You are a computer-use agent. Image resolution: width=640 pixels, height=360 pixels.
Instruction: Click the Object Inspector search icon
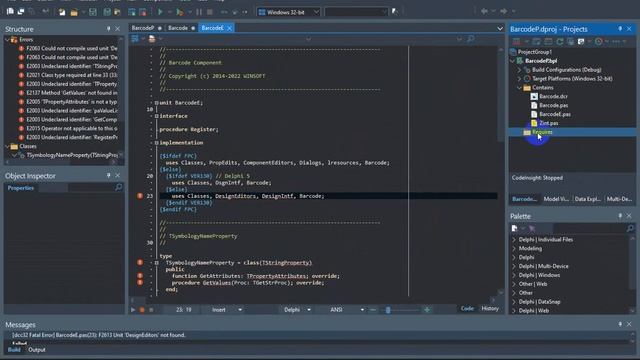click(119, 187)
